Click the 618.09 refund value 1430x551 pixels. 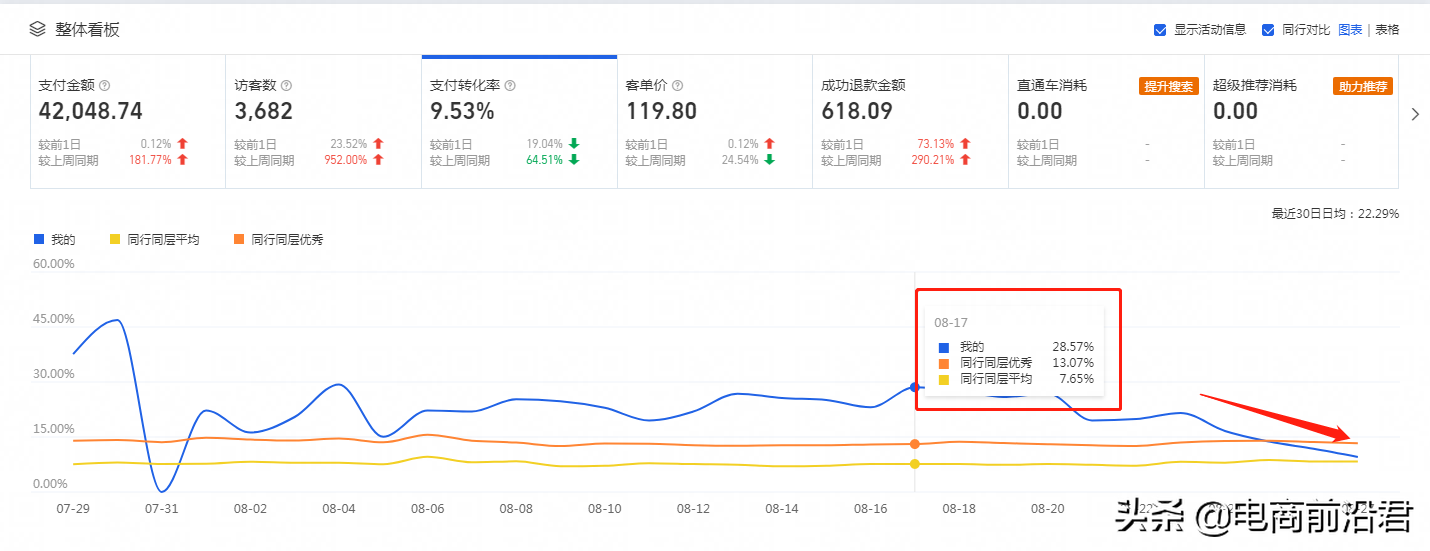point(857,111)
